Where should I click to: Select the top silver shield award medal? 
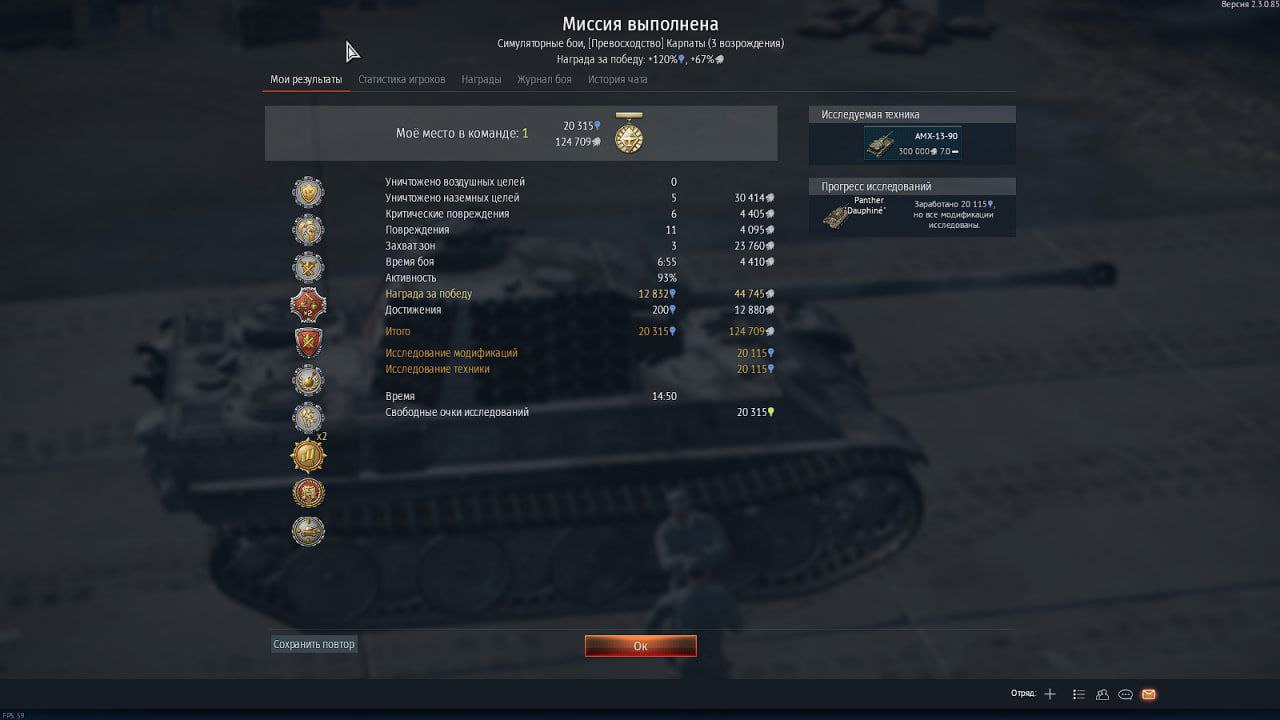(x=308, y=192)
